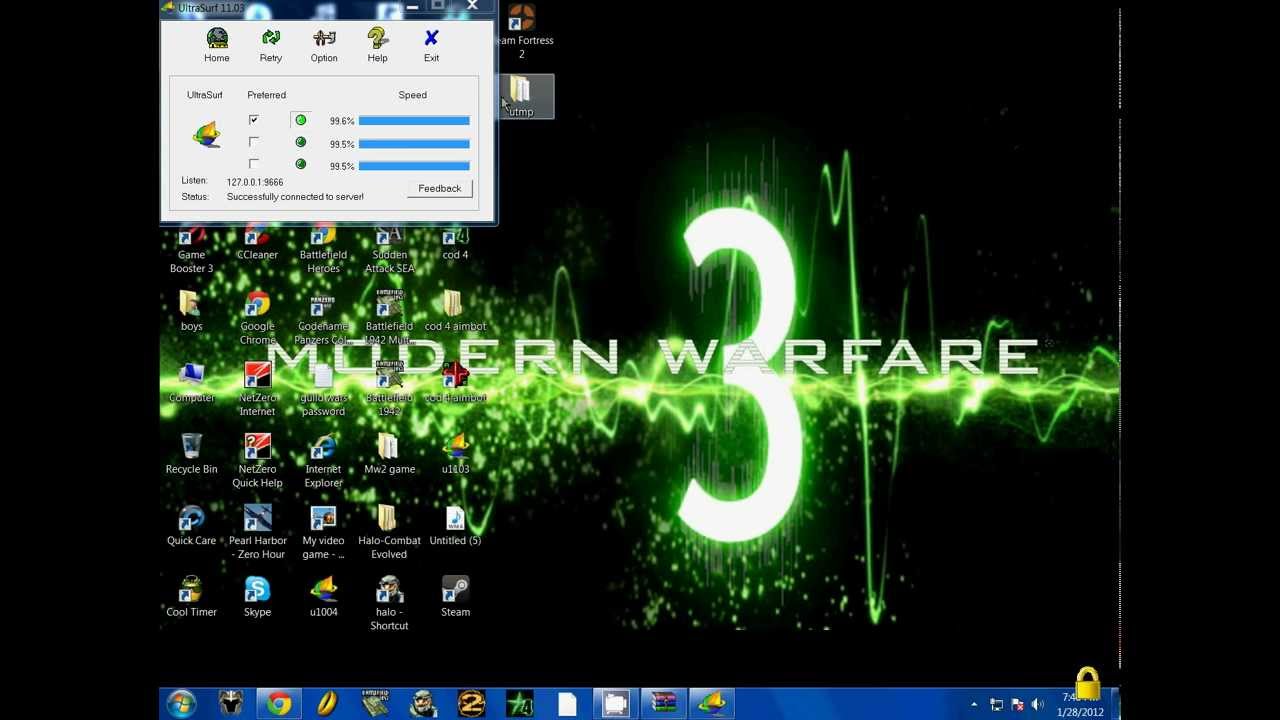
Task: Hit the Retry icon in UltraSurf
Action: 270,45
